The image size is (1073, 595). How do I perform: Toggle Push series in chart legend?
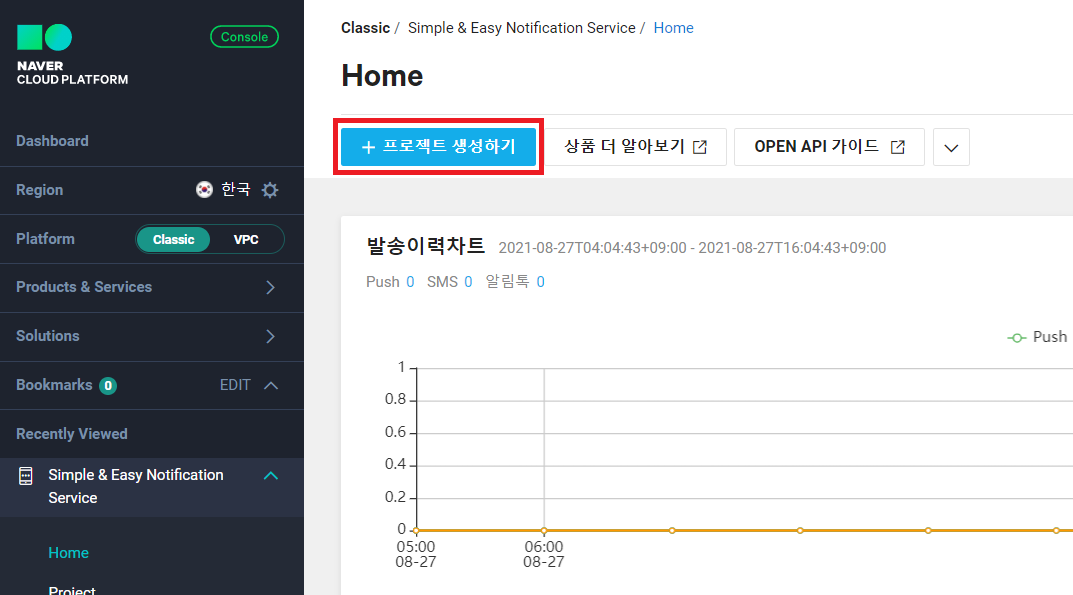1037,337
